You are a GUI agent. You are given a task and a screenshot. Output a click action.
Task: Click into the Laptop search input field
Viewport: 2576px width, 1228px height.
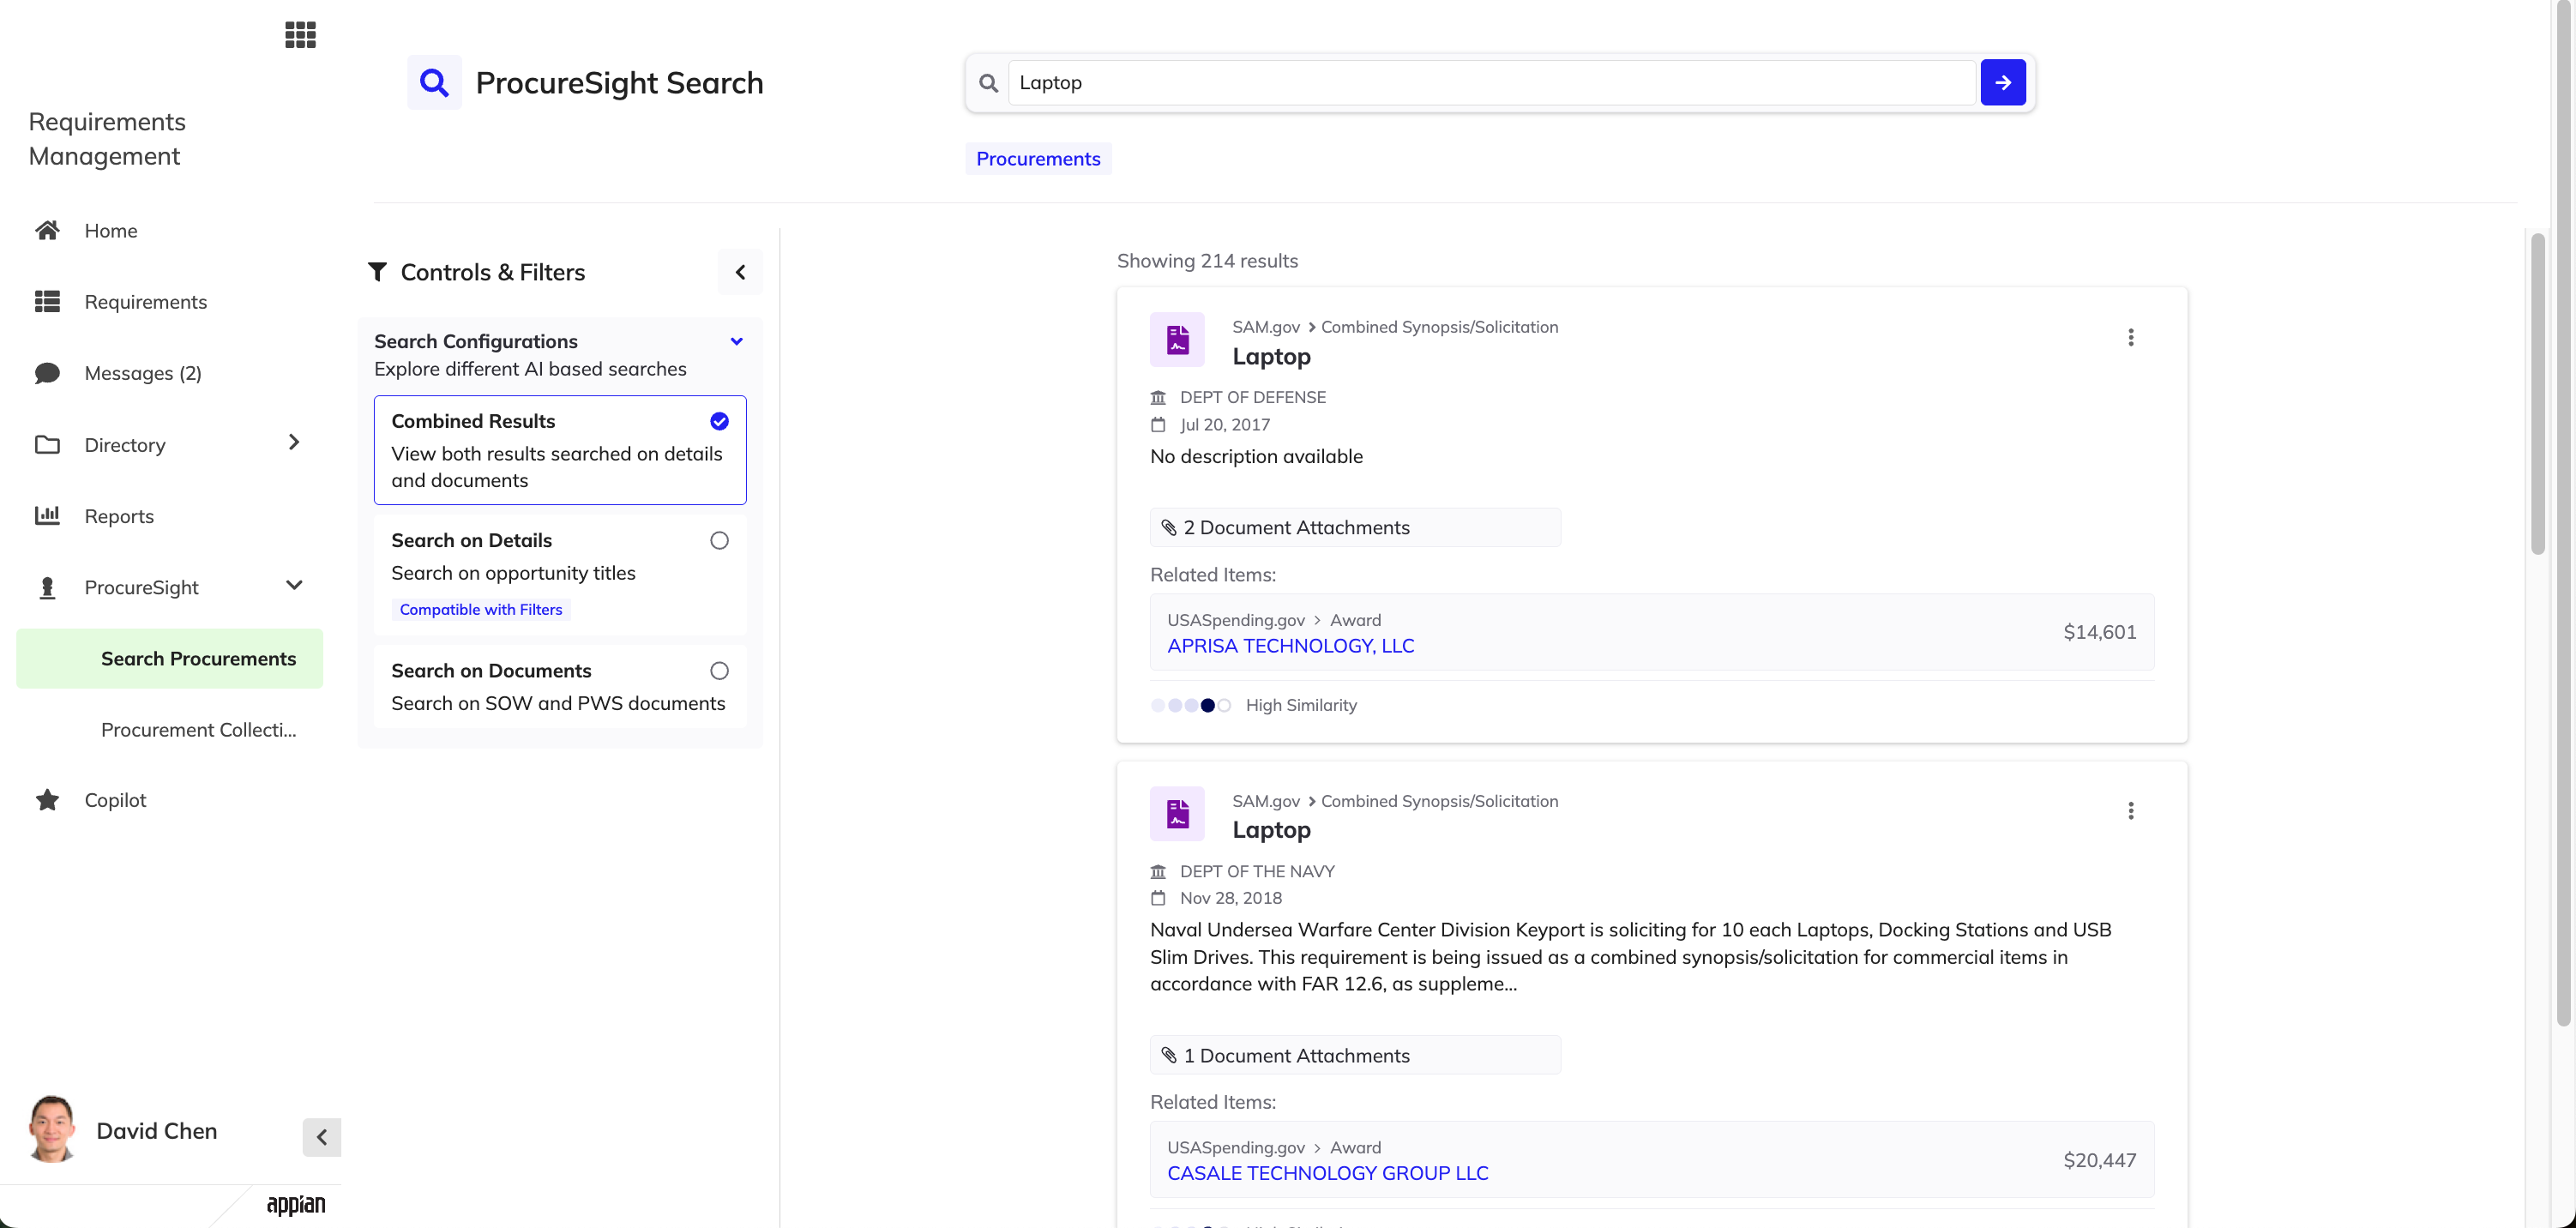point(1491,83)
